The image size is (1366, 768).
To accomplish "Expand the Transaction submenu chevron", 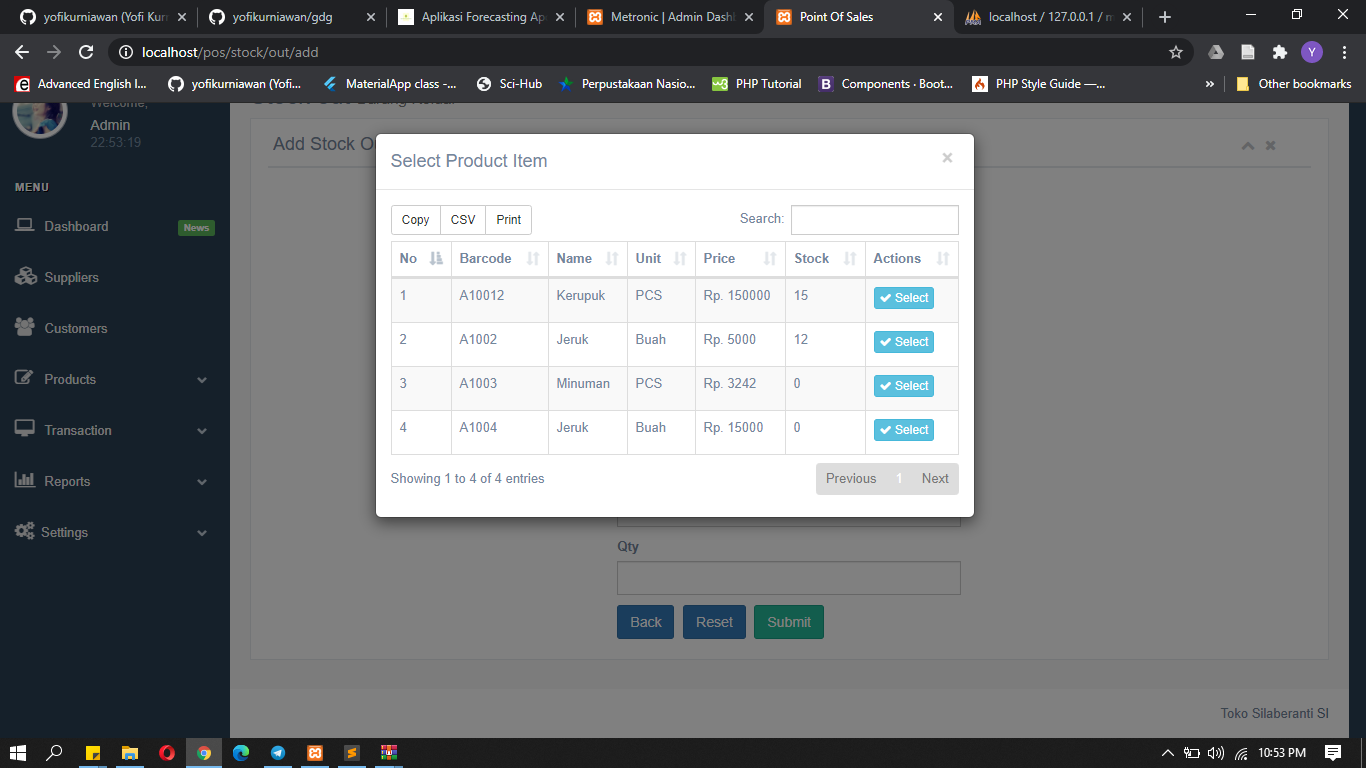I will (x=201, y=431).
